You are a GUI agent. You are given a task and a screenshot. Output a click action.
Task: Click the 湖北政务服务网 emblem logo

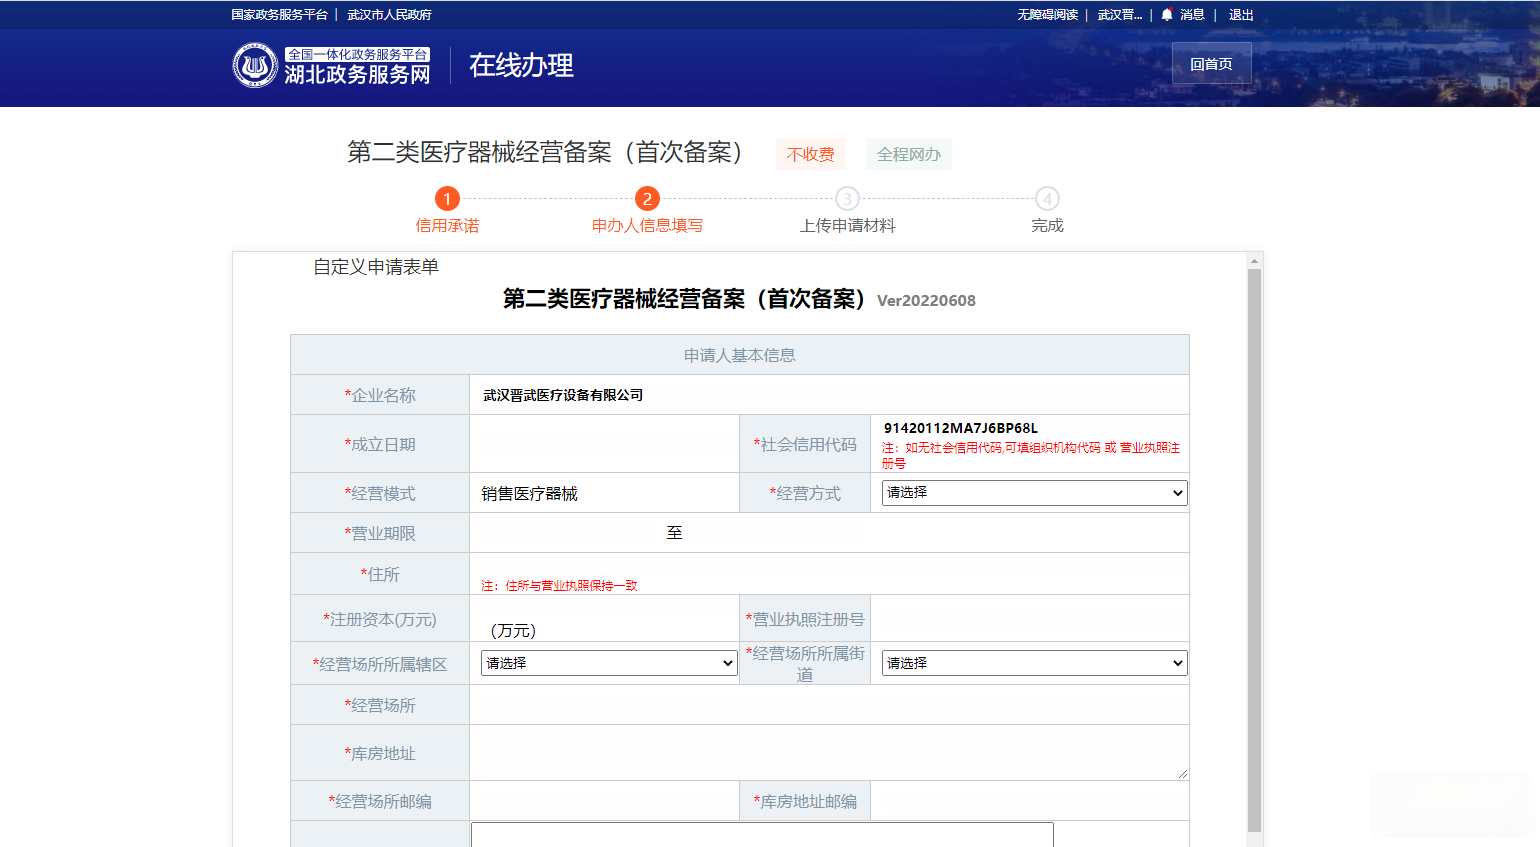255,65
